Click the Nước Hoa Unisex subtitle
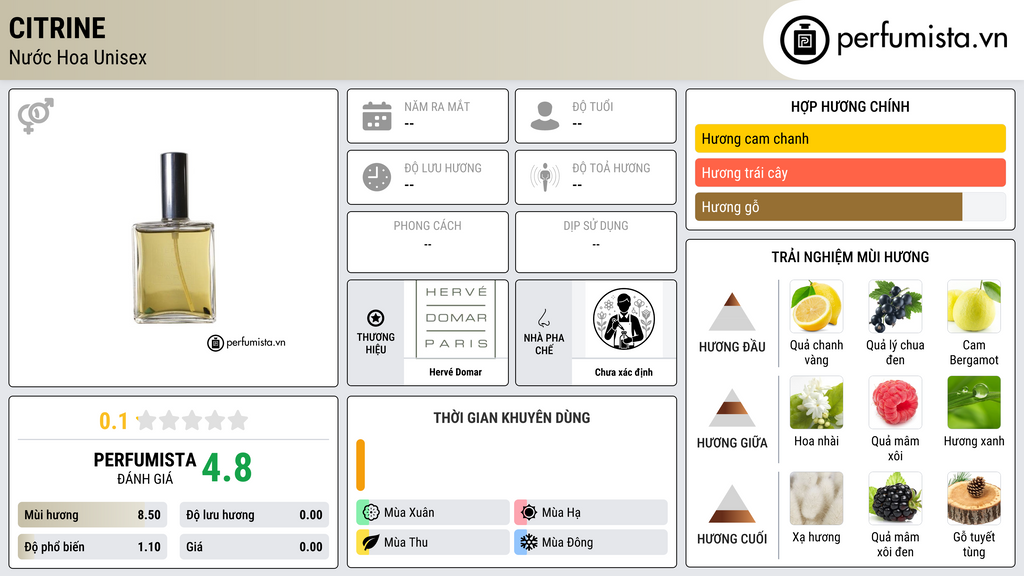 (78, 57)
